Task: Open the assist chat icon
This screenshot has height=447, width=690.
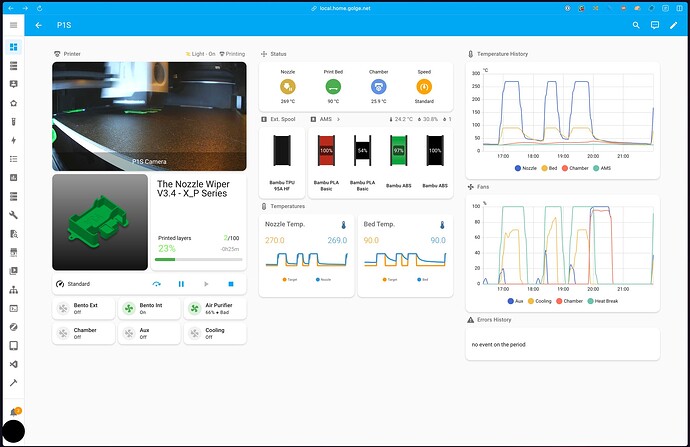Action: tap(655, 25)
